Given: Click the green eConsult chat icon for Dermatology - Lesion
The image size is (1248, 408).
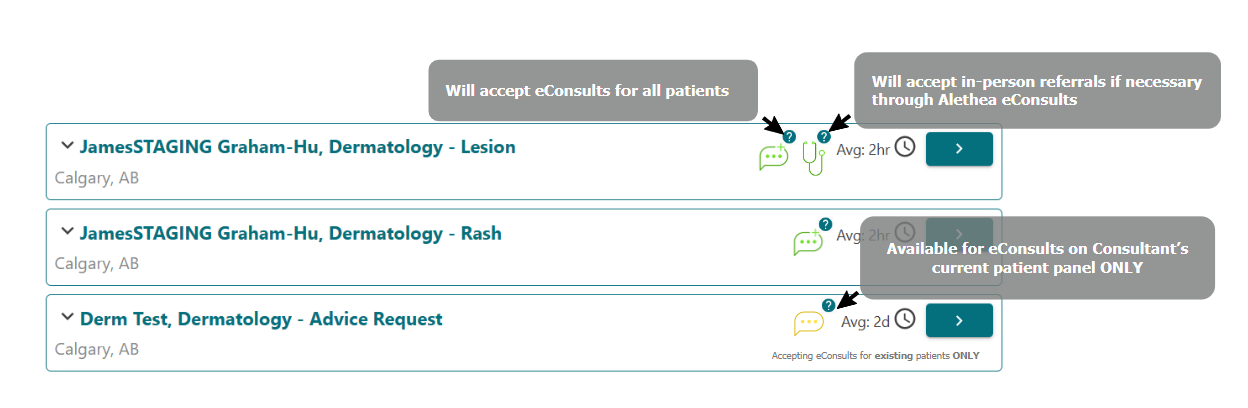Looking at the screenshot, I should pos(772,157).
